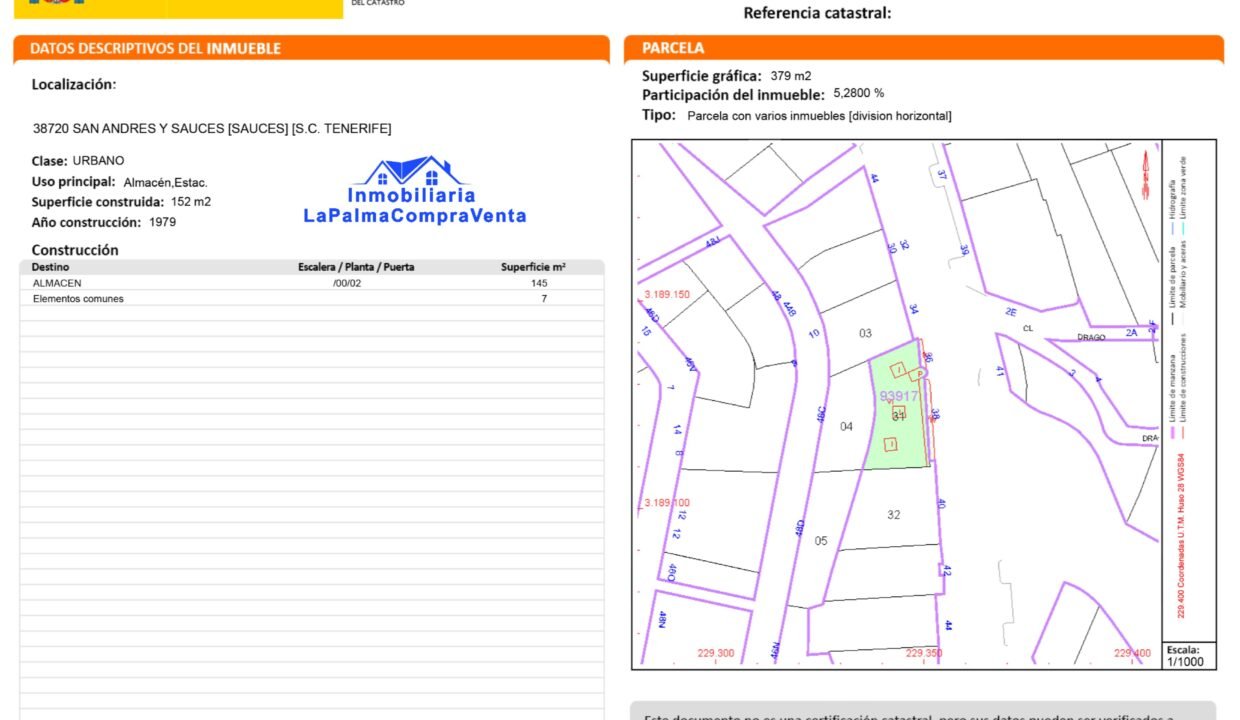Viewport: 1240px width, 720px height.
Task: Select the address '38720 SAN ANDRES Y SAUCES'
Action: 129,129
